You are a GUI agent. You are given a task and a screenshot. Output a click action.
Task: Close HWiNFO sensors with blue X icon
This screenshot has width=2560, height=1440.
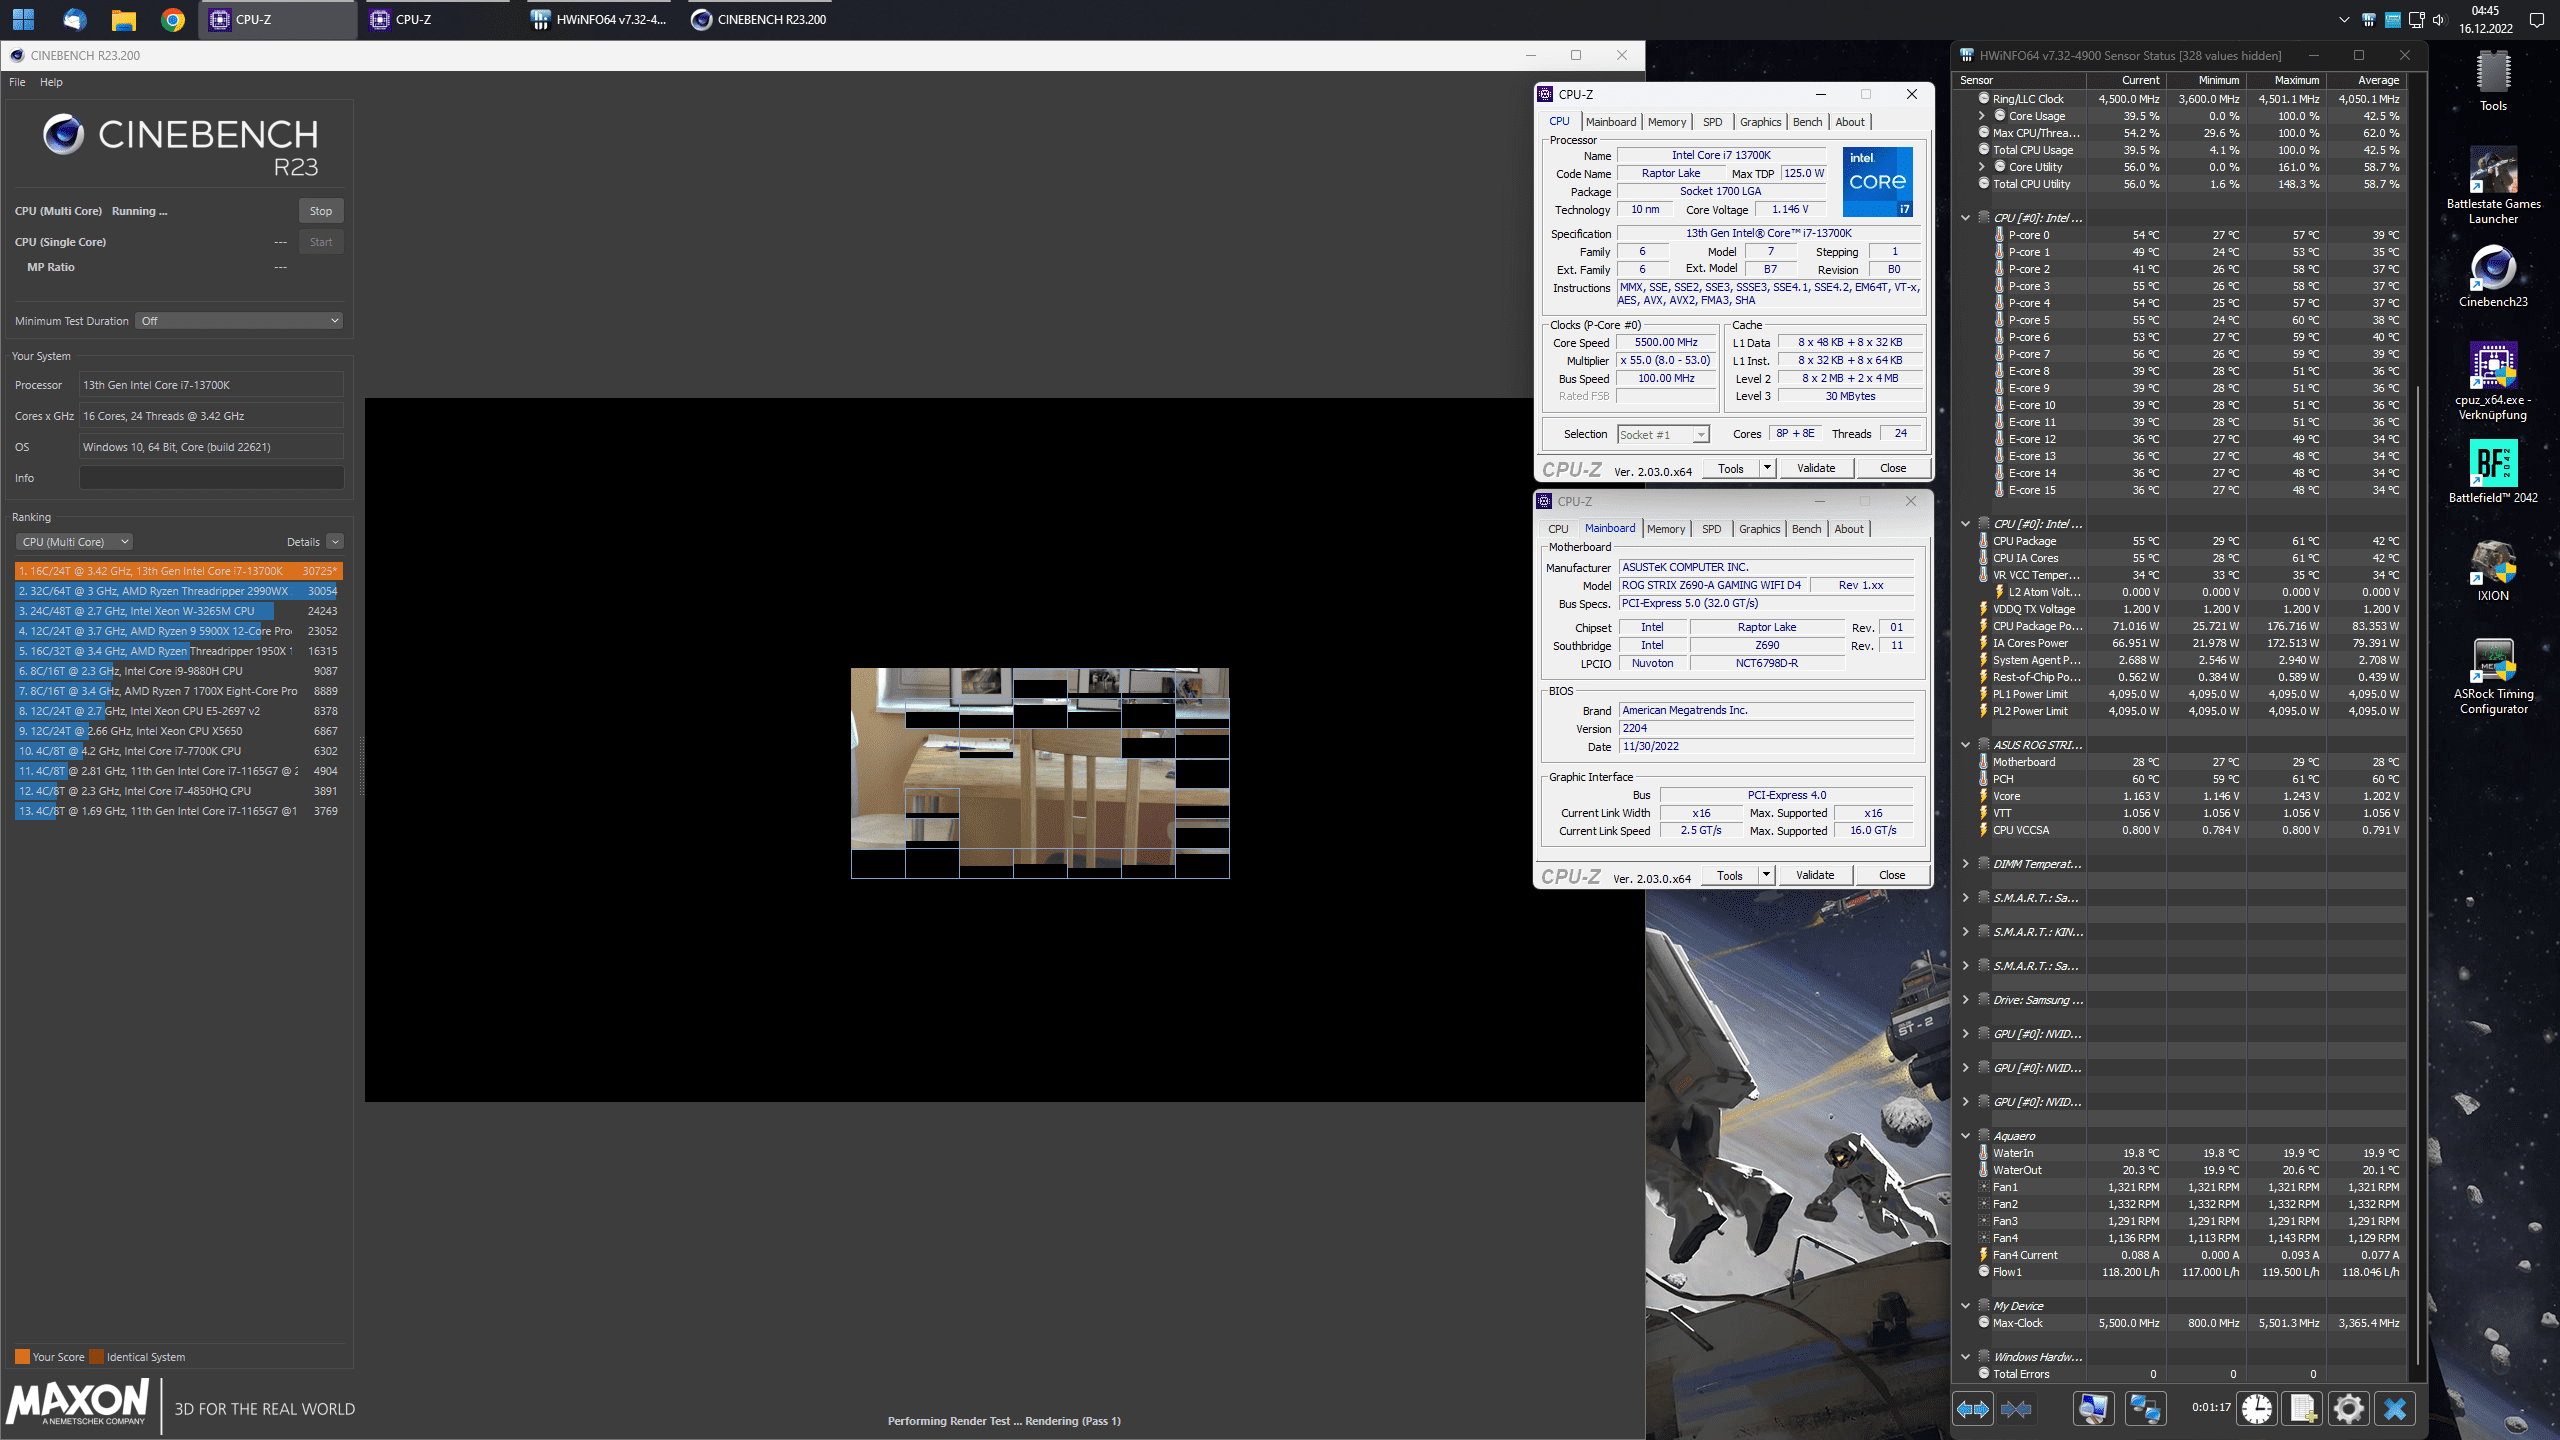coord(2395,1409)
